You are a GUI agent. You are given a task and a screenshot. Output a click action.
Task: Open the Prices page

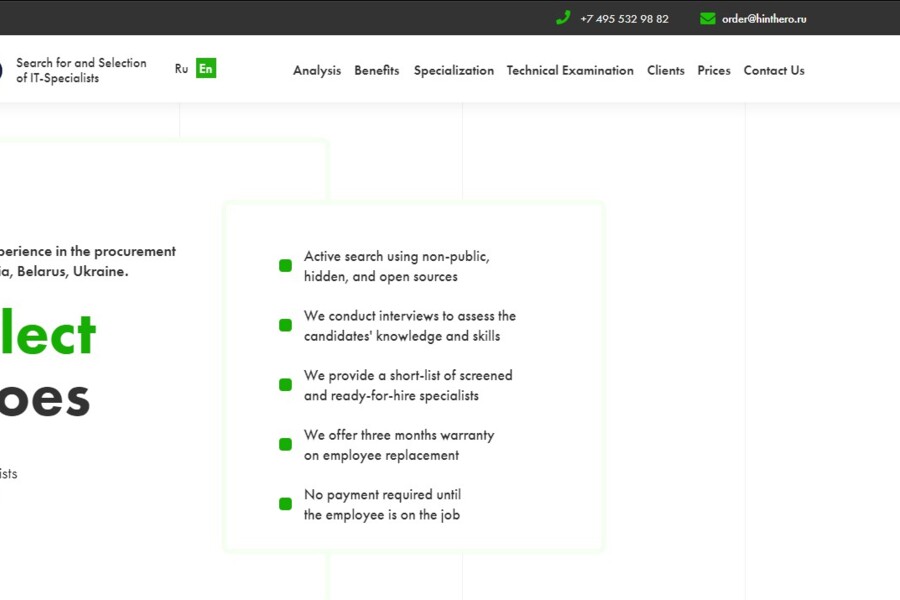(x=714, y=71)
